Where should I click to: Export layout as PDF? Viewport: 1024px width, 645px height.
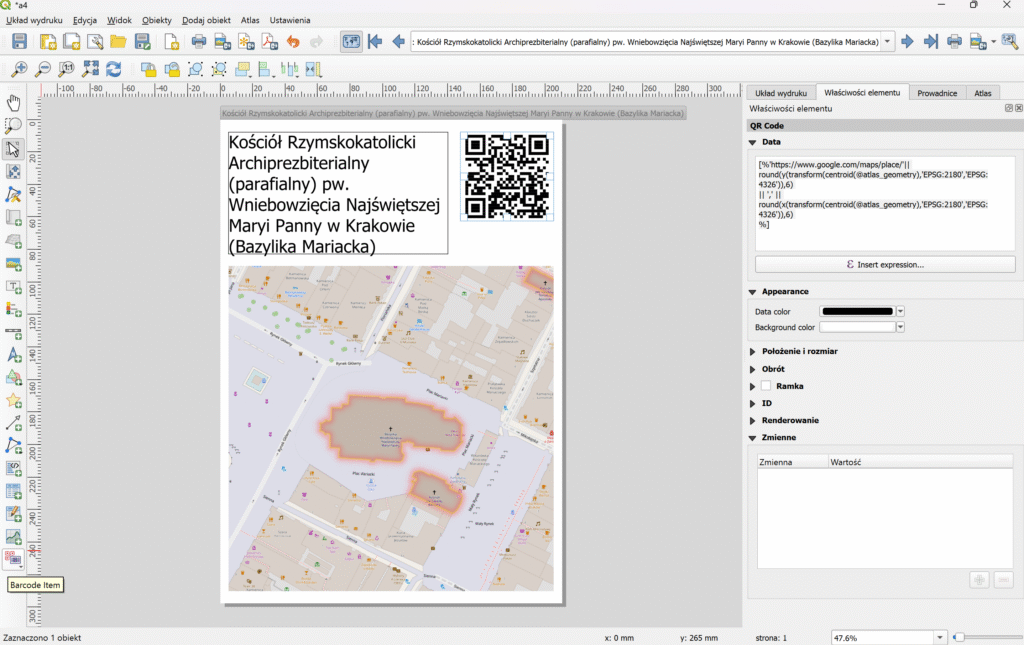click(270, 42)
